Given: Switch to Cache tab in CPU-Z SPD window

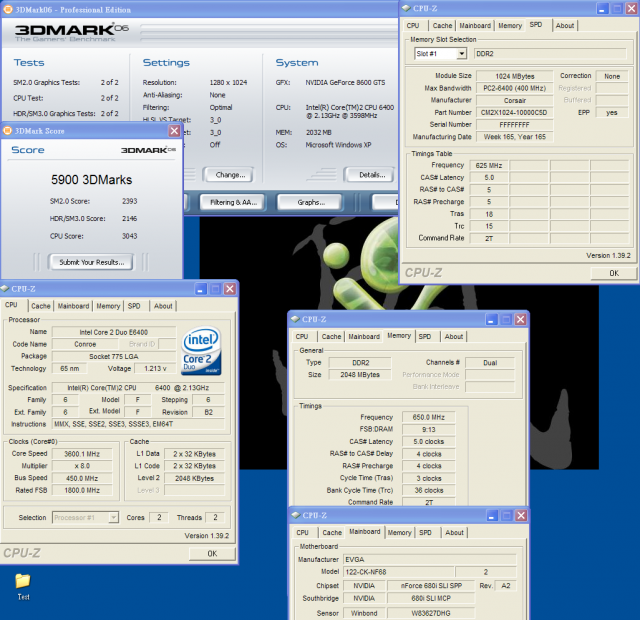Looking at the screenshot, I should pos(442,25).
